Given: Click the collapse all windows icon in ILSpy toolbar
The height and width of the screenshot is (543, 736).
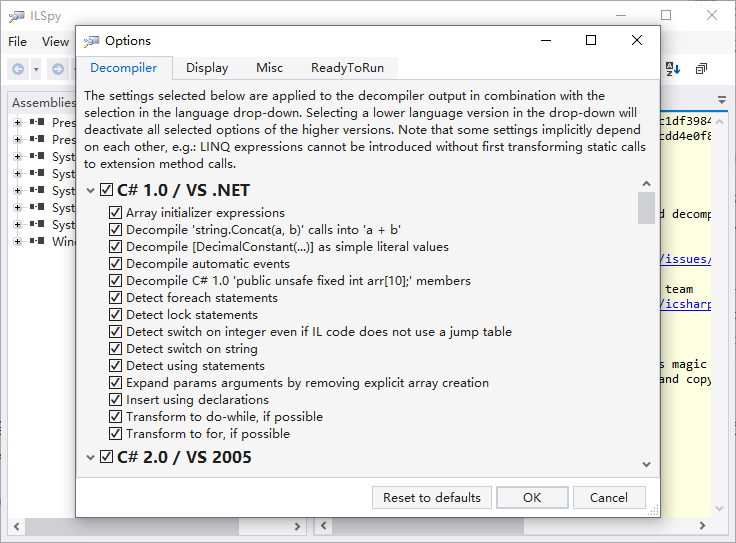Looking at the screenshot, I should [x=701, y=69].
